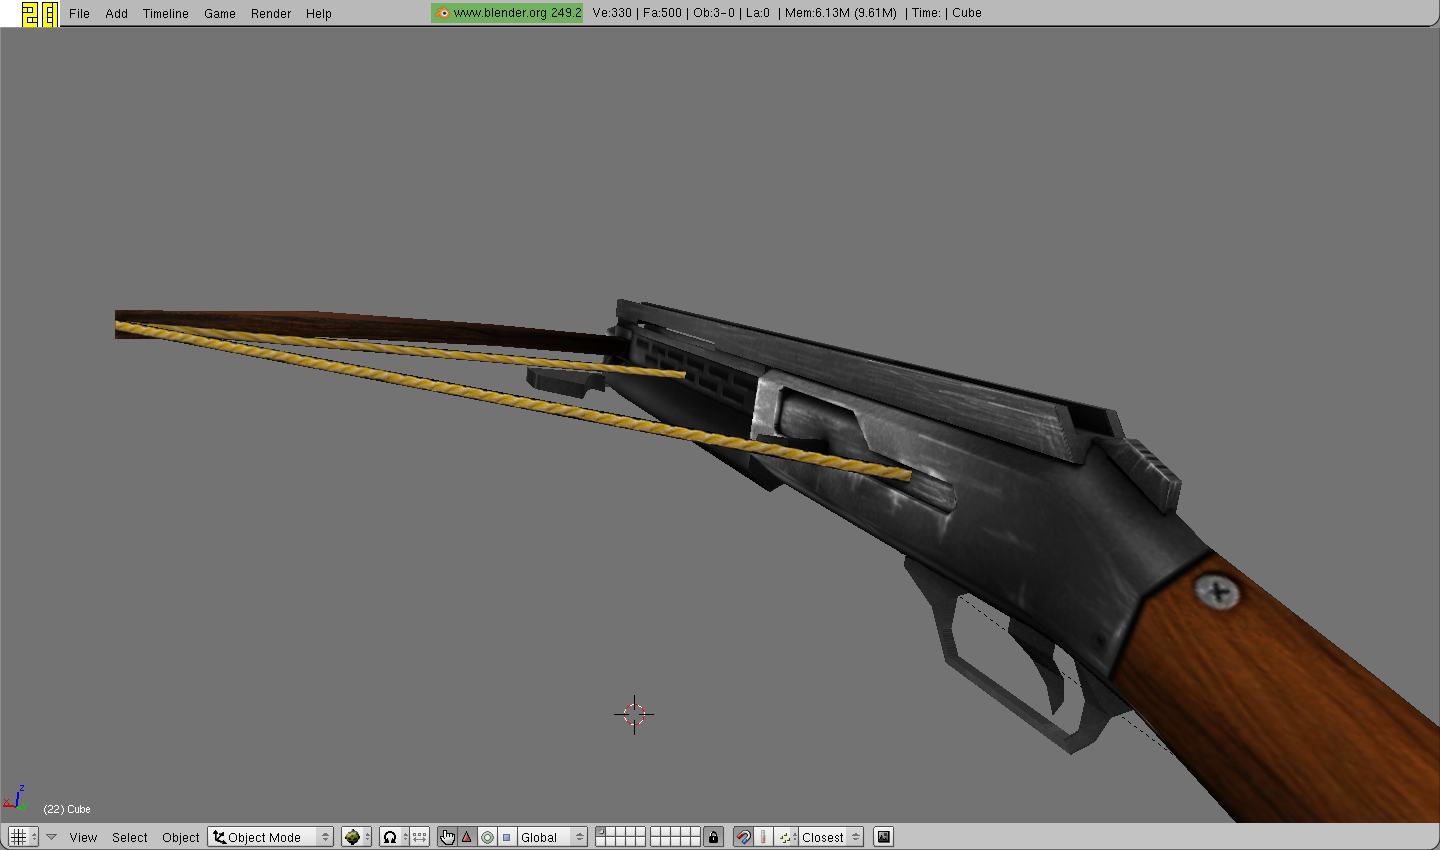1440x850 pixels.
Task: Toggle the layer lock icon
Action: click(713, 837)
